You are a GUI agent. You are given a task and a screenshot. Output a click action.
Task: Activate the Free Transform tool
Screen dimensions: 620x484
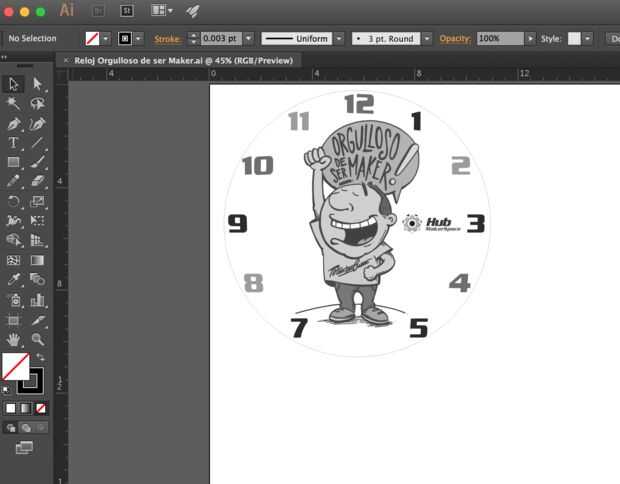pyautogui.click(x=38, y=221)
